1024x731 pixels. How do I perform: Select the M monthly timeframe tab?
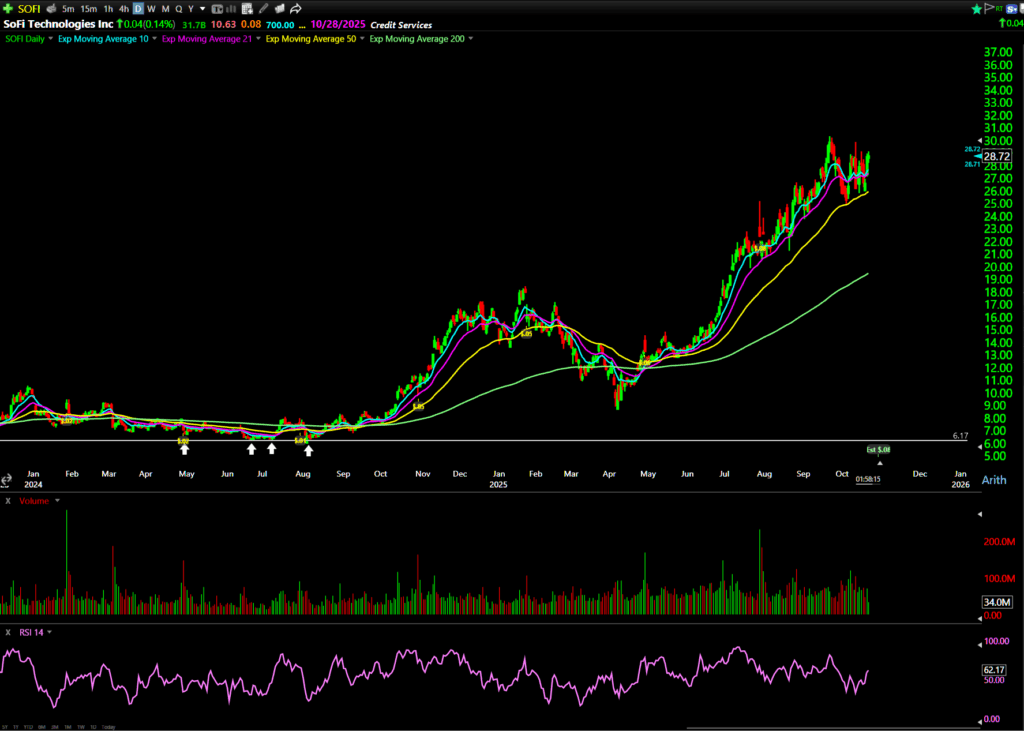click(x=164, y=8)
